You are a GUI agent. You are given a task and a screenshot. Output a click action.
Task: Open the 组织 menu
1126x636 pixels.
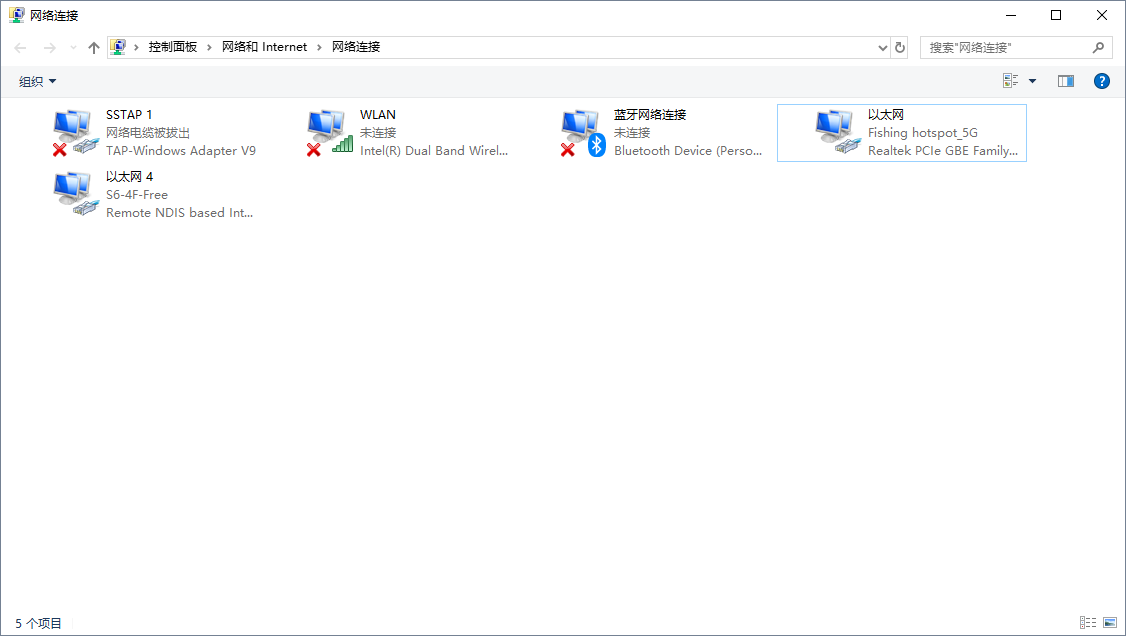37,82
